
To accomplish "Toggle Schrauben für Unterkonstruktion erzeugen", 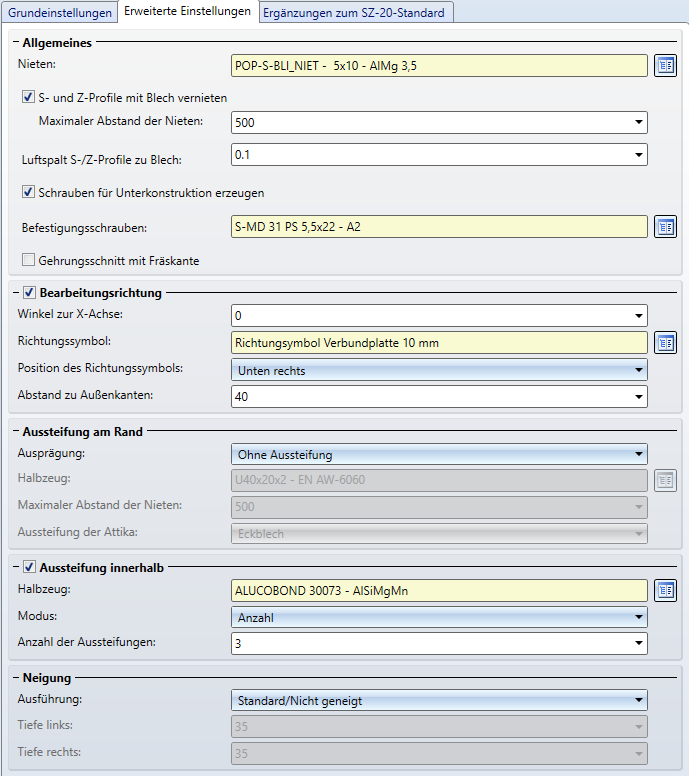I will [x=28, y=192].
